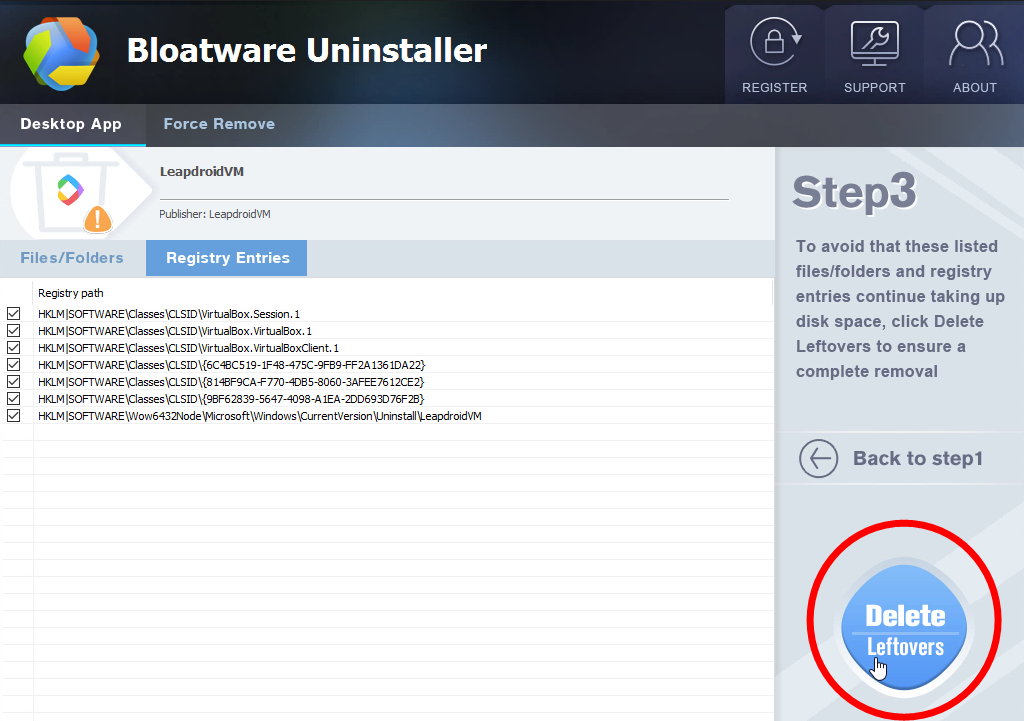Click the About people icon
1024x721 pixels.
(976, 43)
